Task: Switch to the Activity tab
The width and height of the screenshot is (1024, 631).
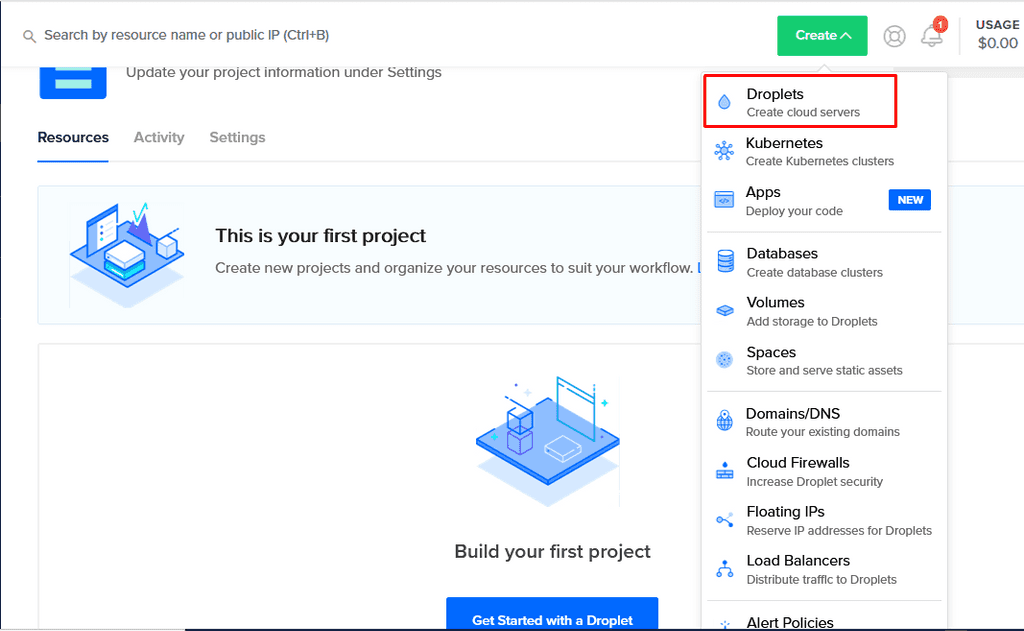Action: coord(159,138)
